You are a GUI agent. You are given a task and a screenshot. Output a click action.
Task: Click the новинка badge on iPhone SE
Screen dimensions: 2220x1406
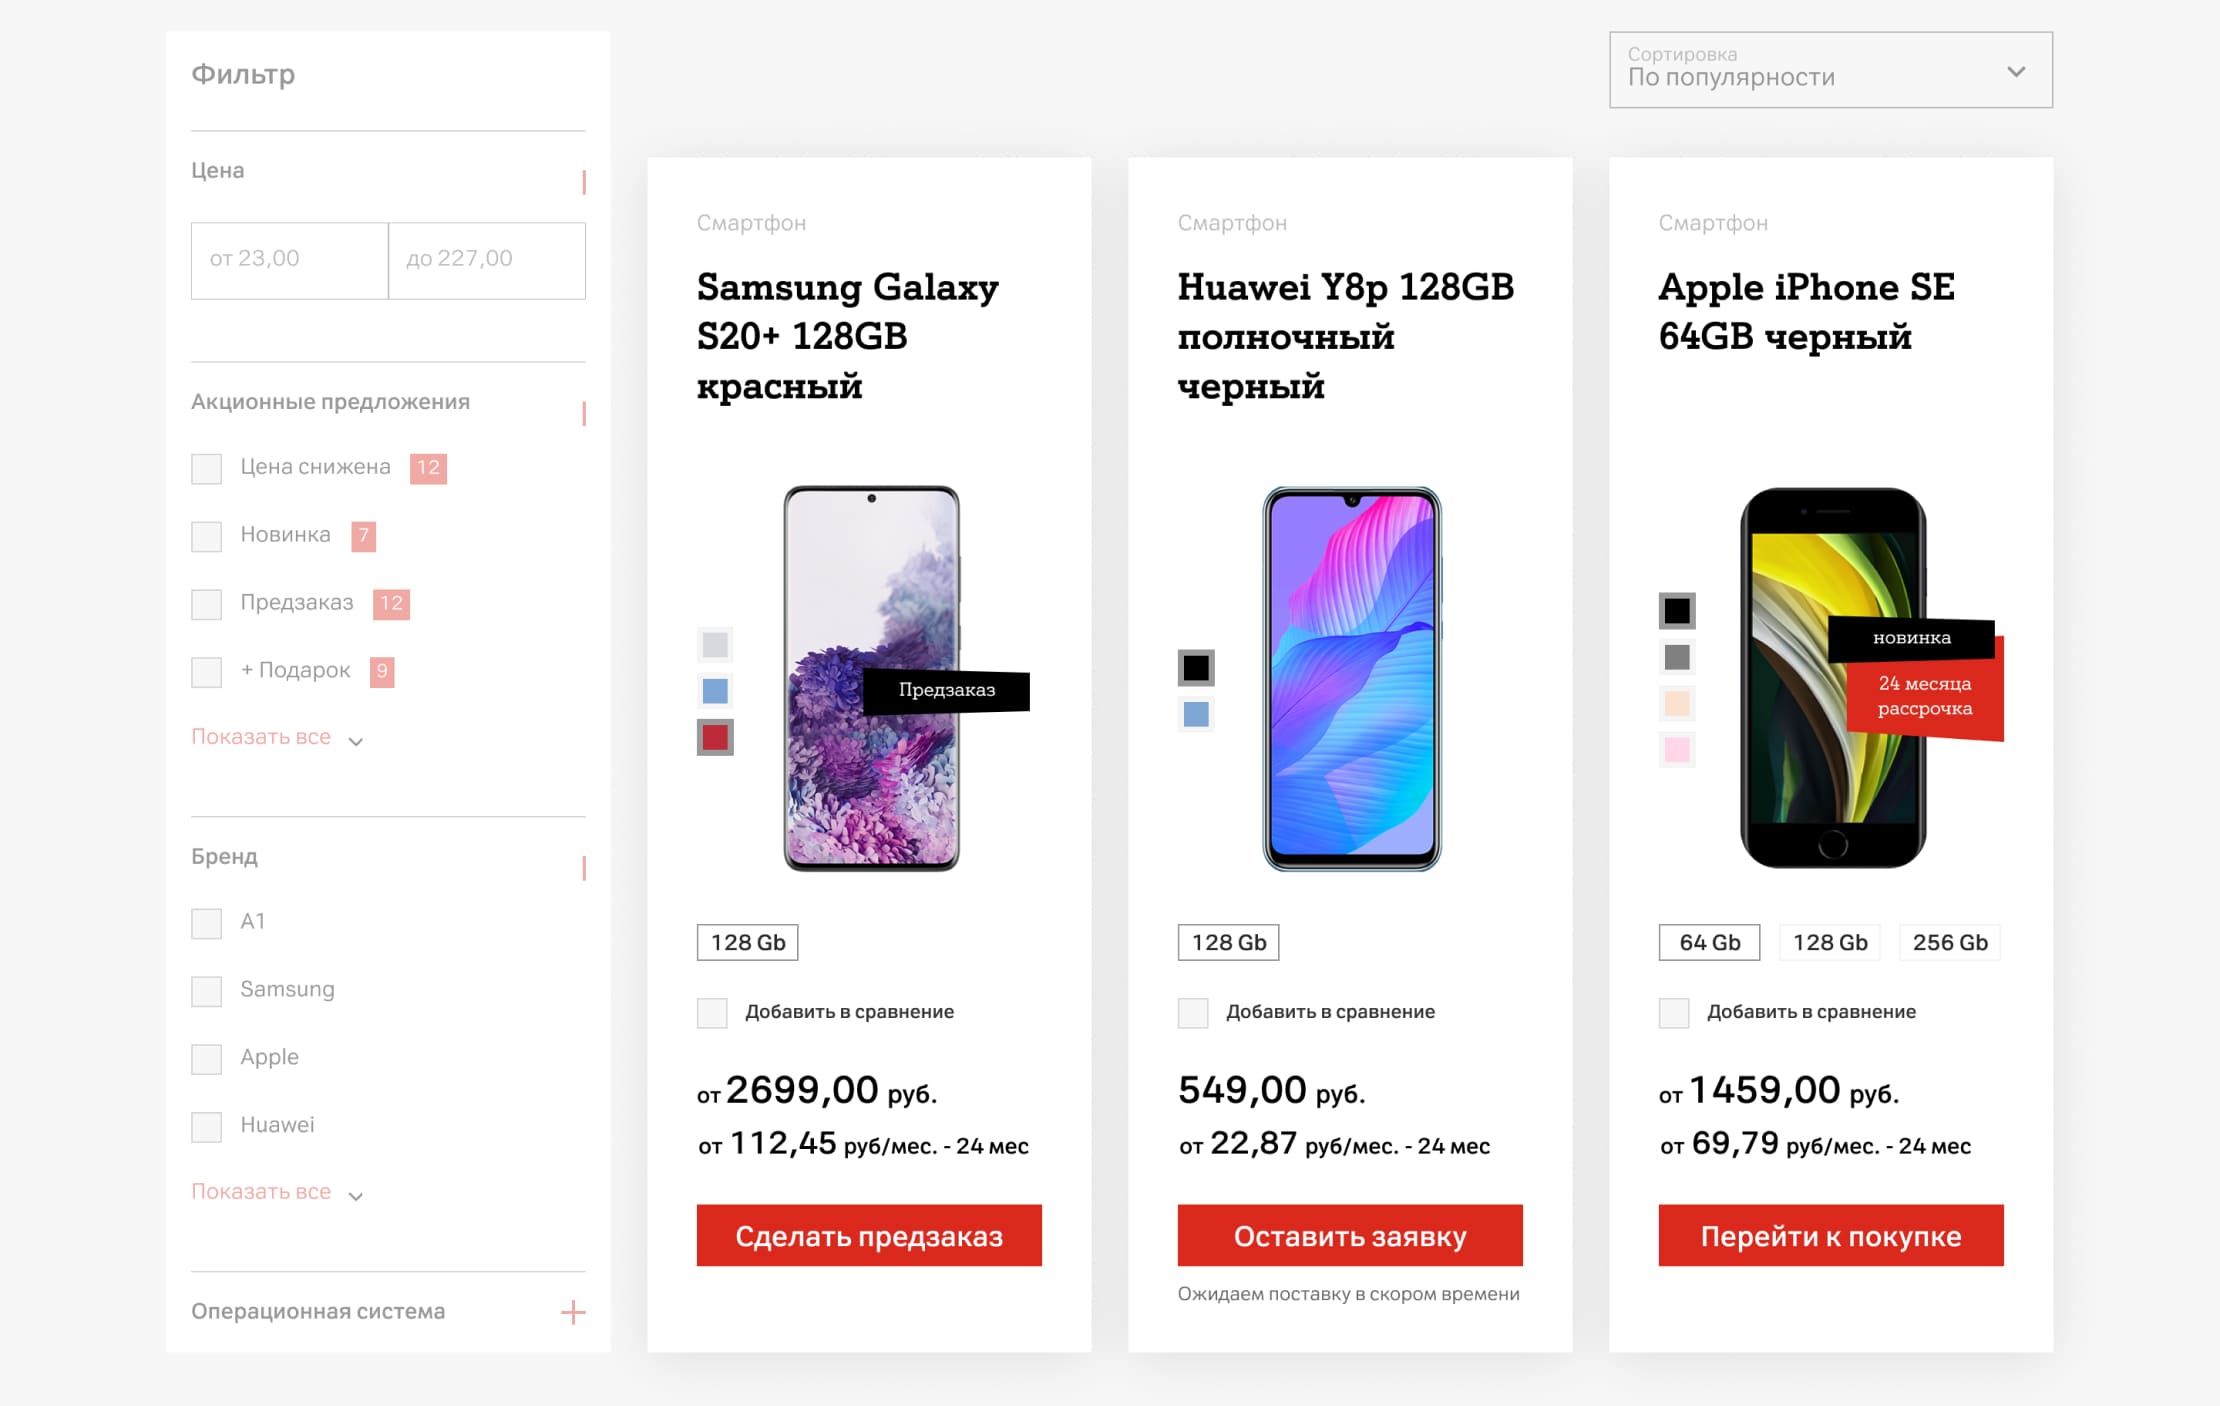1911,638
